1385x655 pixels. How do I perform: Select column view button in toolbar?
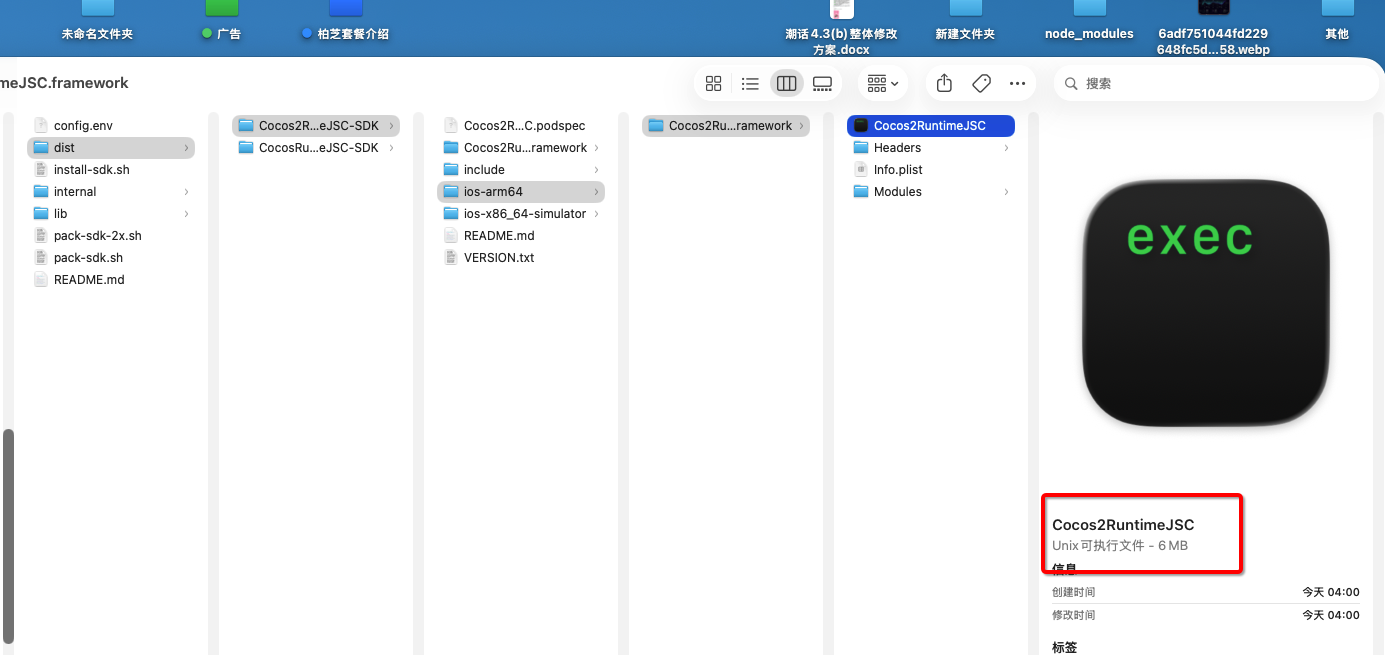point(786,84)
